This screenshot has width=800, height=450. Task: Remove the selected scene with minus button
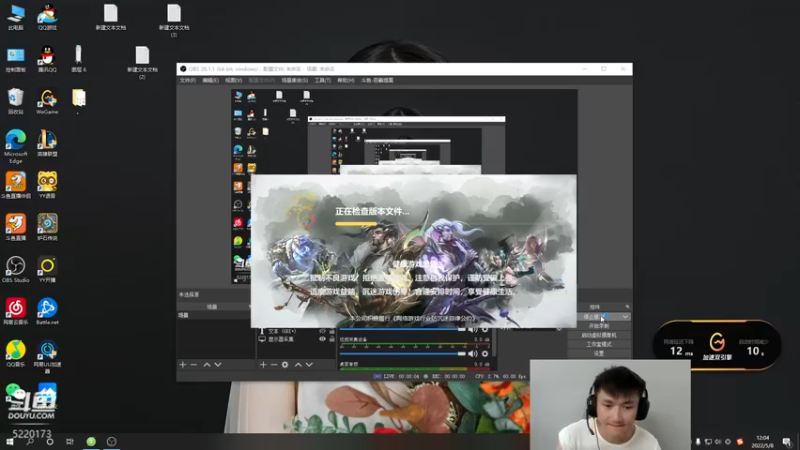pyautogui.click(x=194, y=365)
